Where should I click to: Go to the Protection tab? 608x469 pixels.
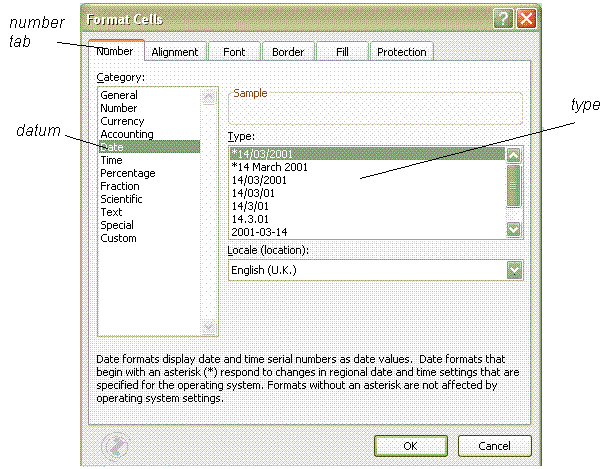(401, 52)
